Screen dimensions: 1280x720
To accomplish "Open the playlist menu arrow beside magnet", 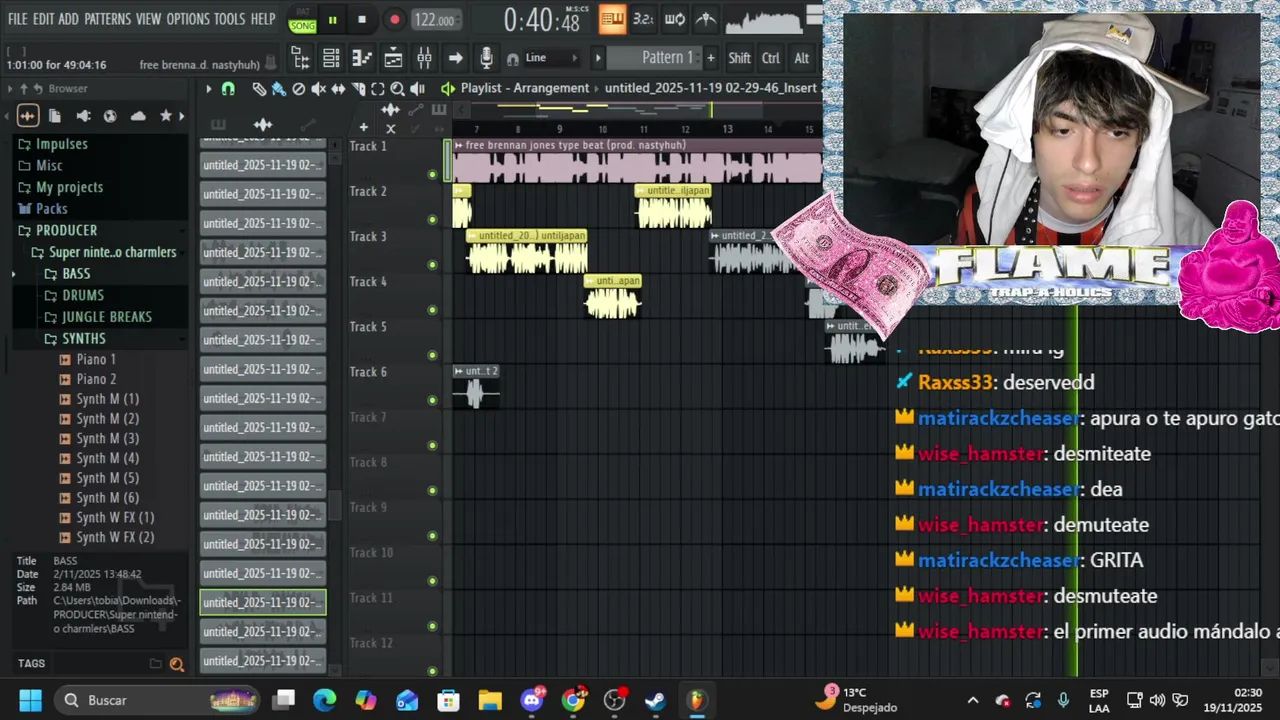I will tap(208, 89).
